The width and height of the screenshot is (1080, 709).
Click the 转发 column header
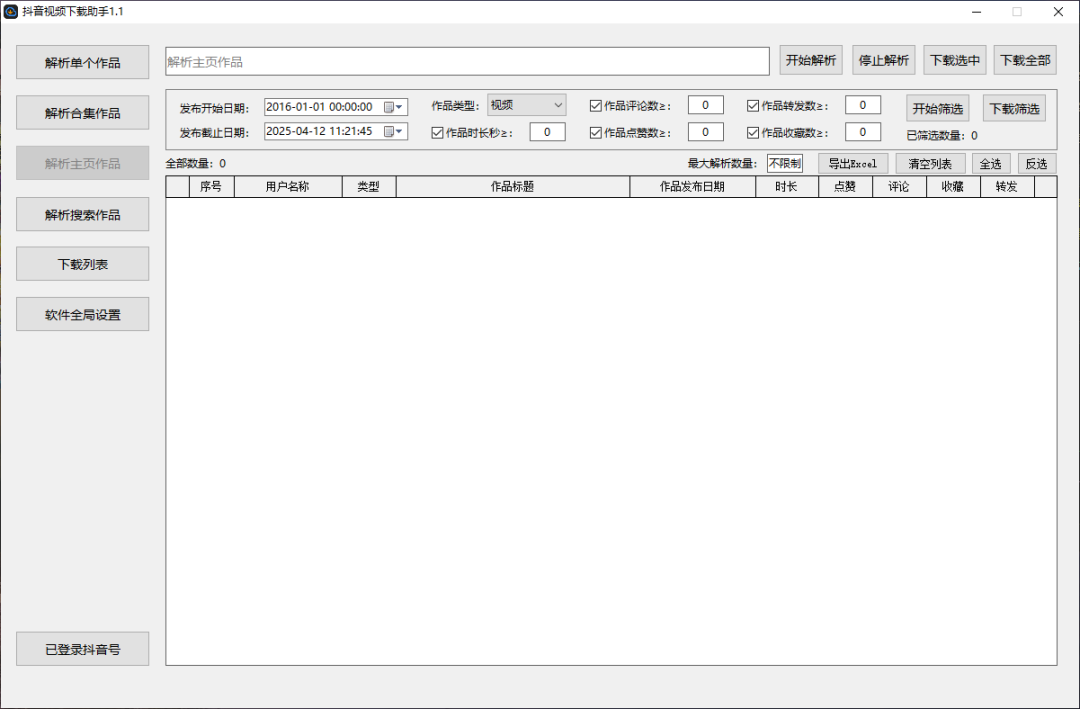point(1007,187)
